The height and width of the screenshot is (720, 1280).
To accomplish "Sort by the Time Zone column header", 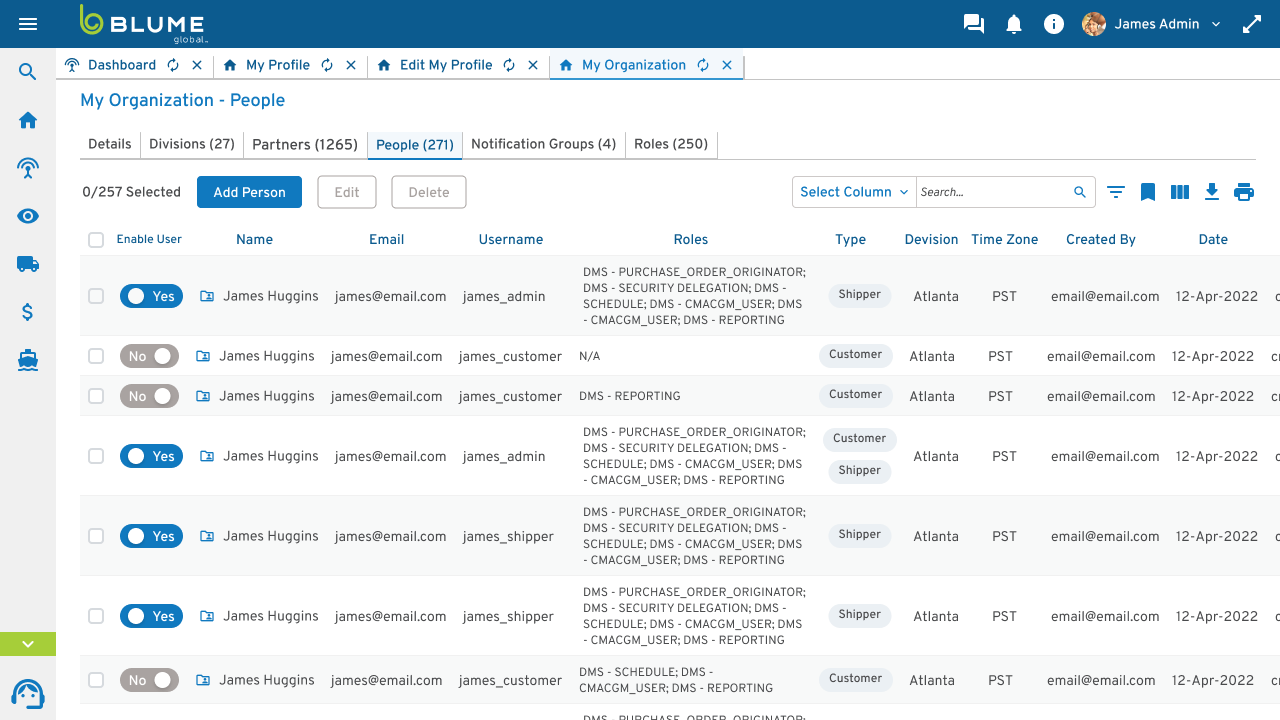I will 1005,240.
